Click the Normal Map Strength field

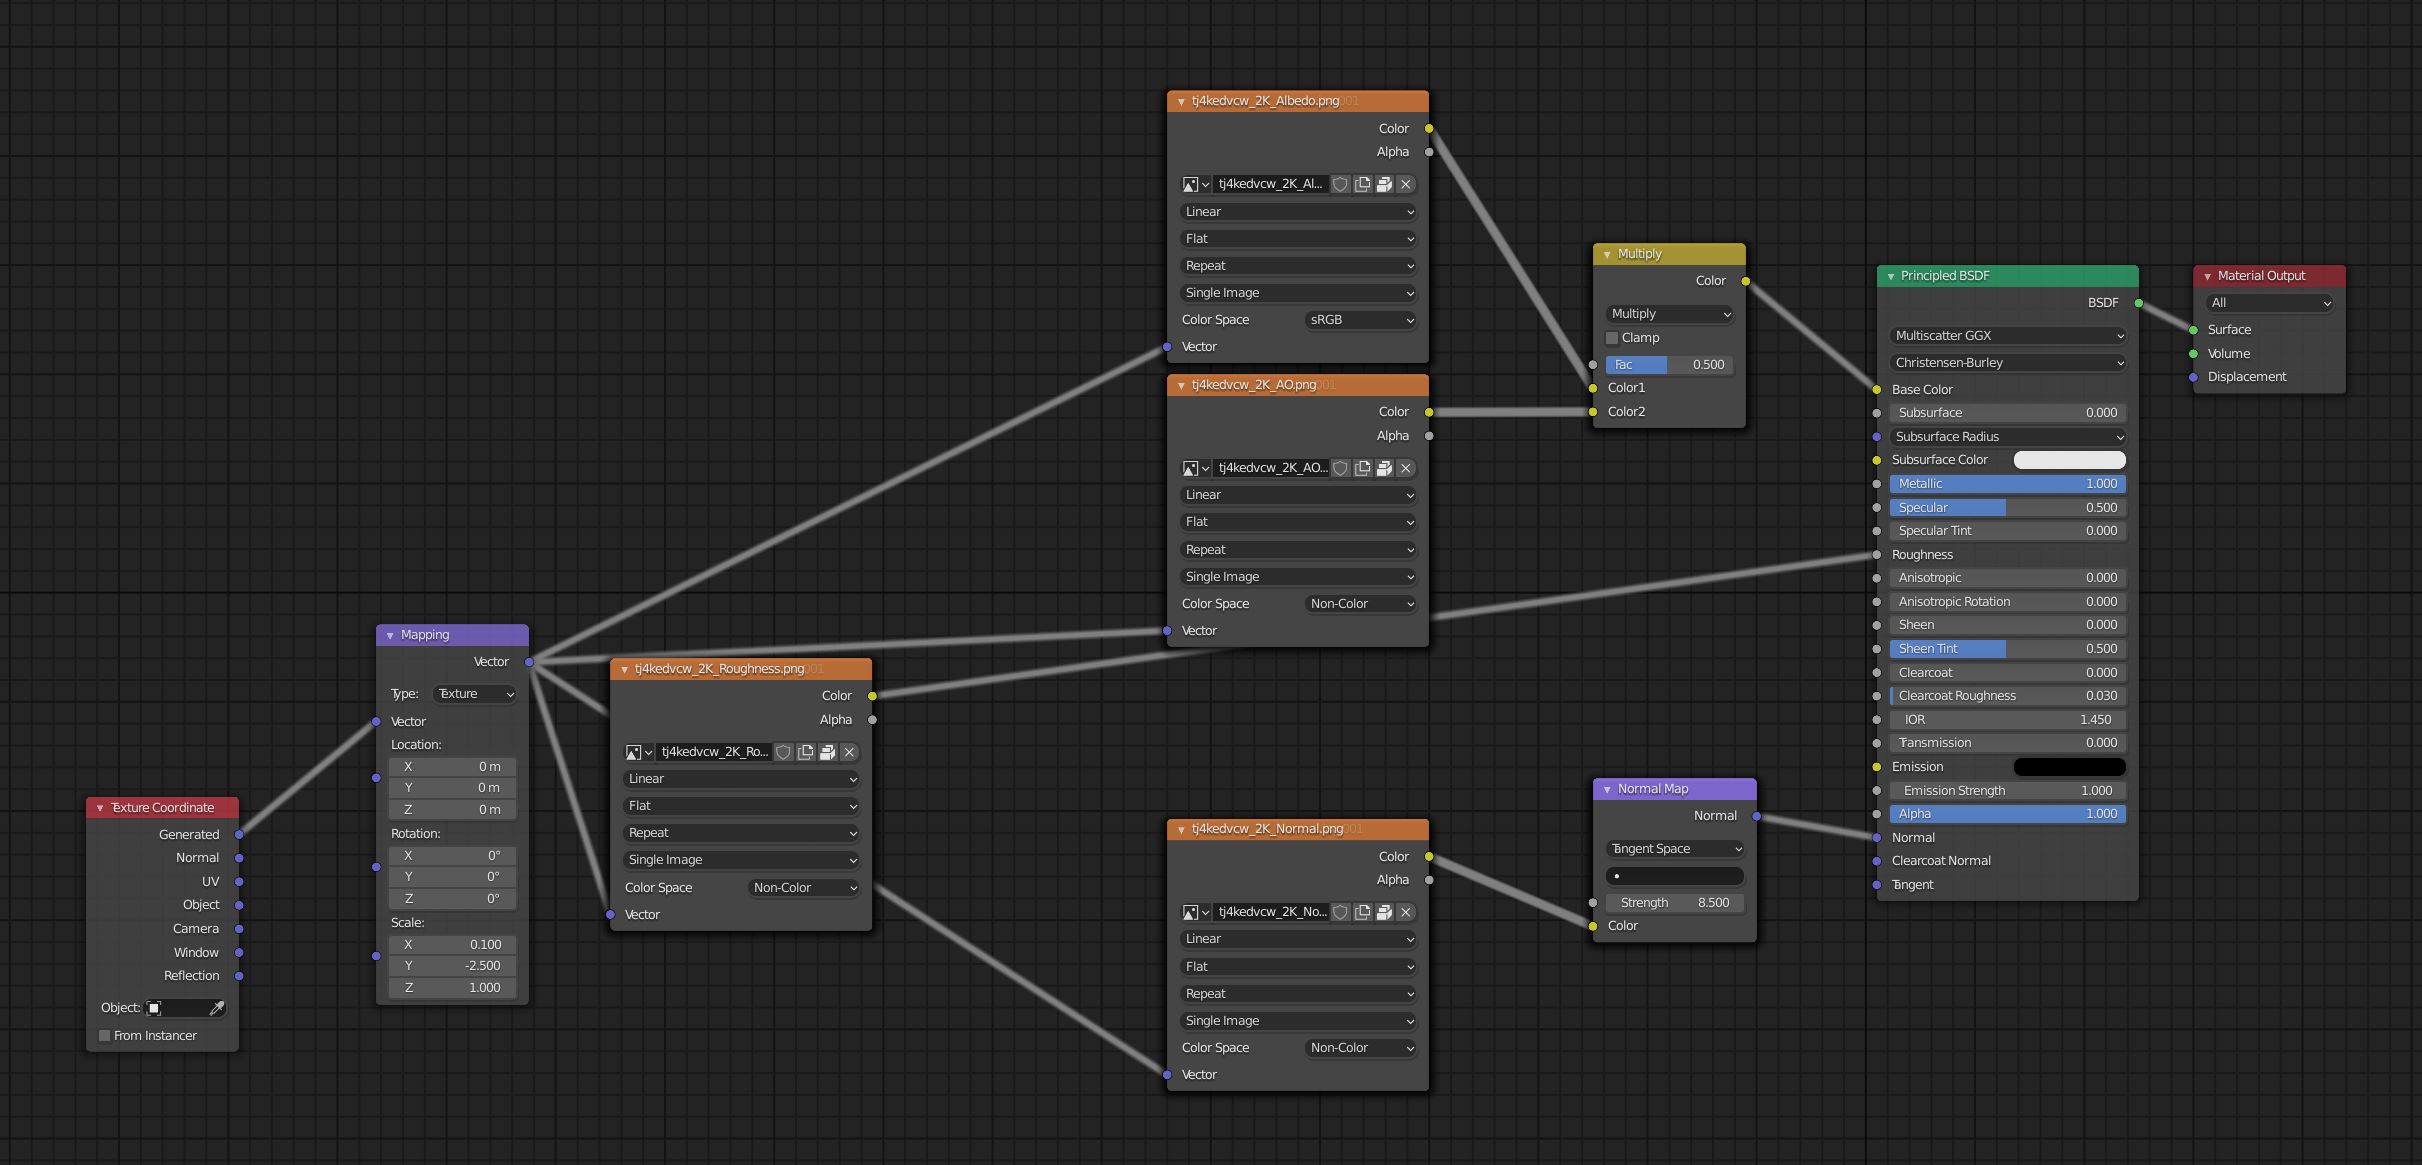pos(1675,903)
